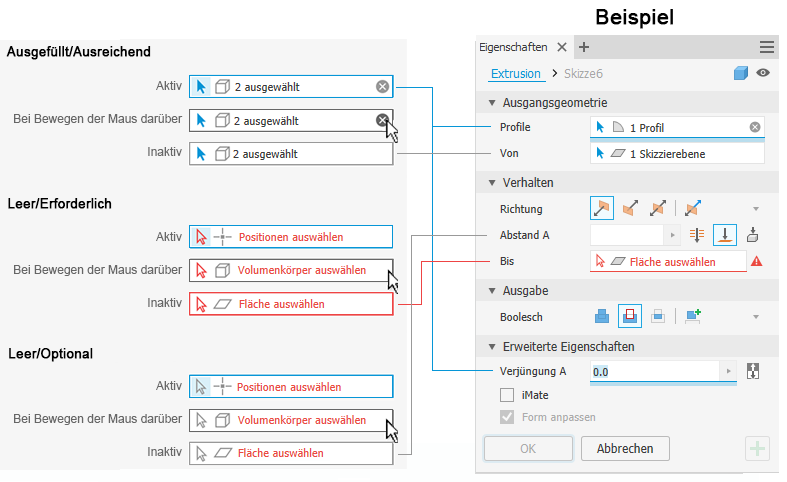Viewport: 787px width, 482px height.
Task: Click the New Solid boolean icon
Action: tap(693, 316)
